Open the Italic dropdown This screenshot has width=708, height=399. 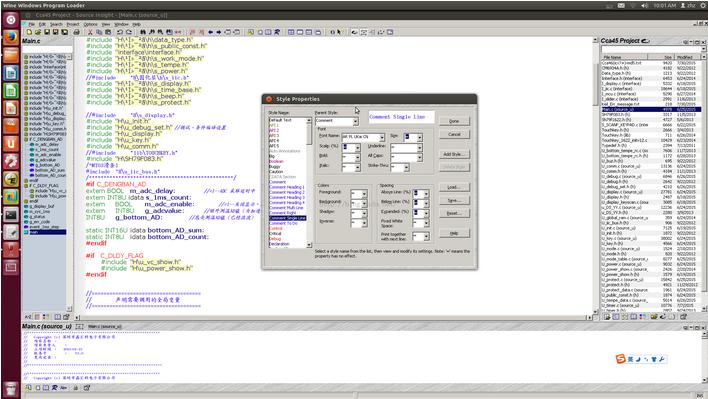click(x=358, y=167)
